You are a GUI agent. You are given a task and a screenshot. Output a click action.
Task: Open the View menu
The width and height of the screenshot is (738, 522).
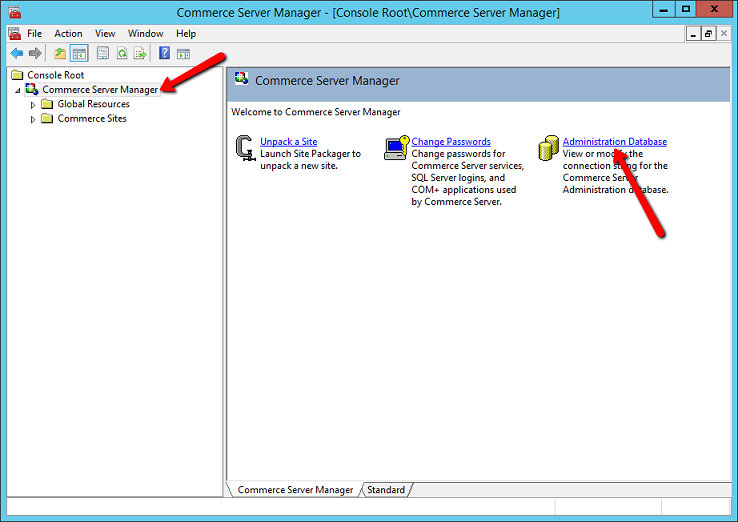click(x=105, y=33)
